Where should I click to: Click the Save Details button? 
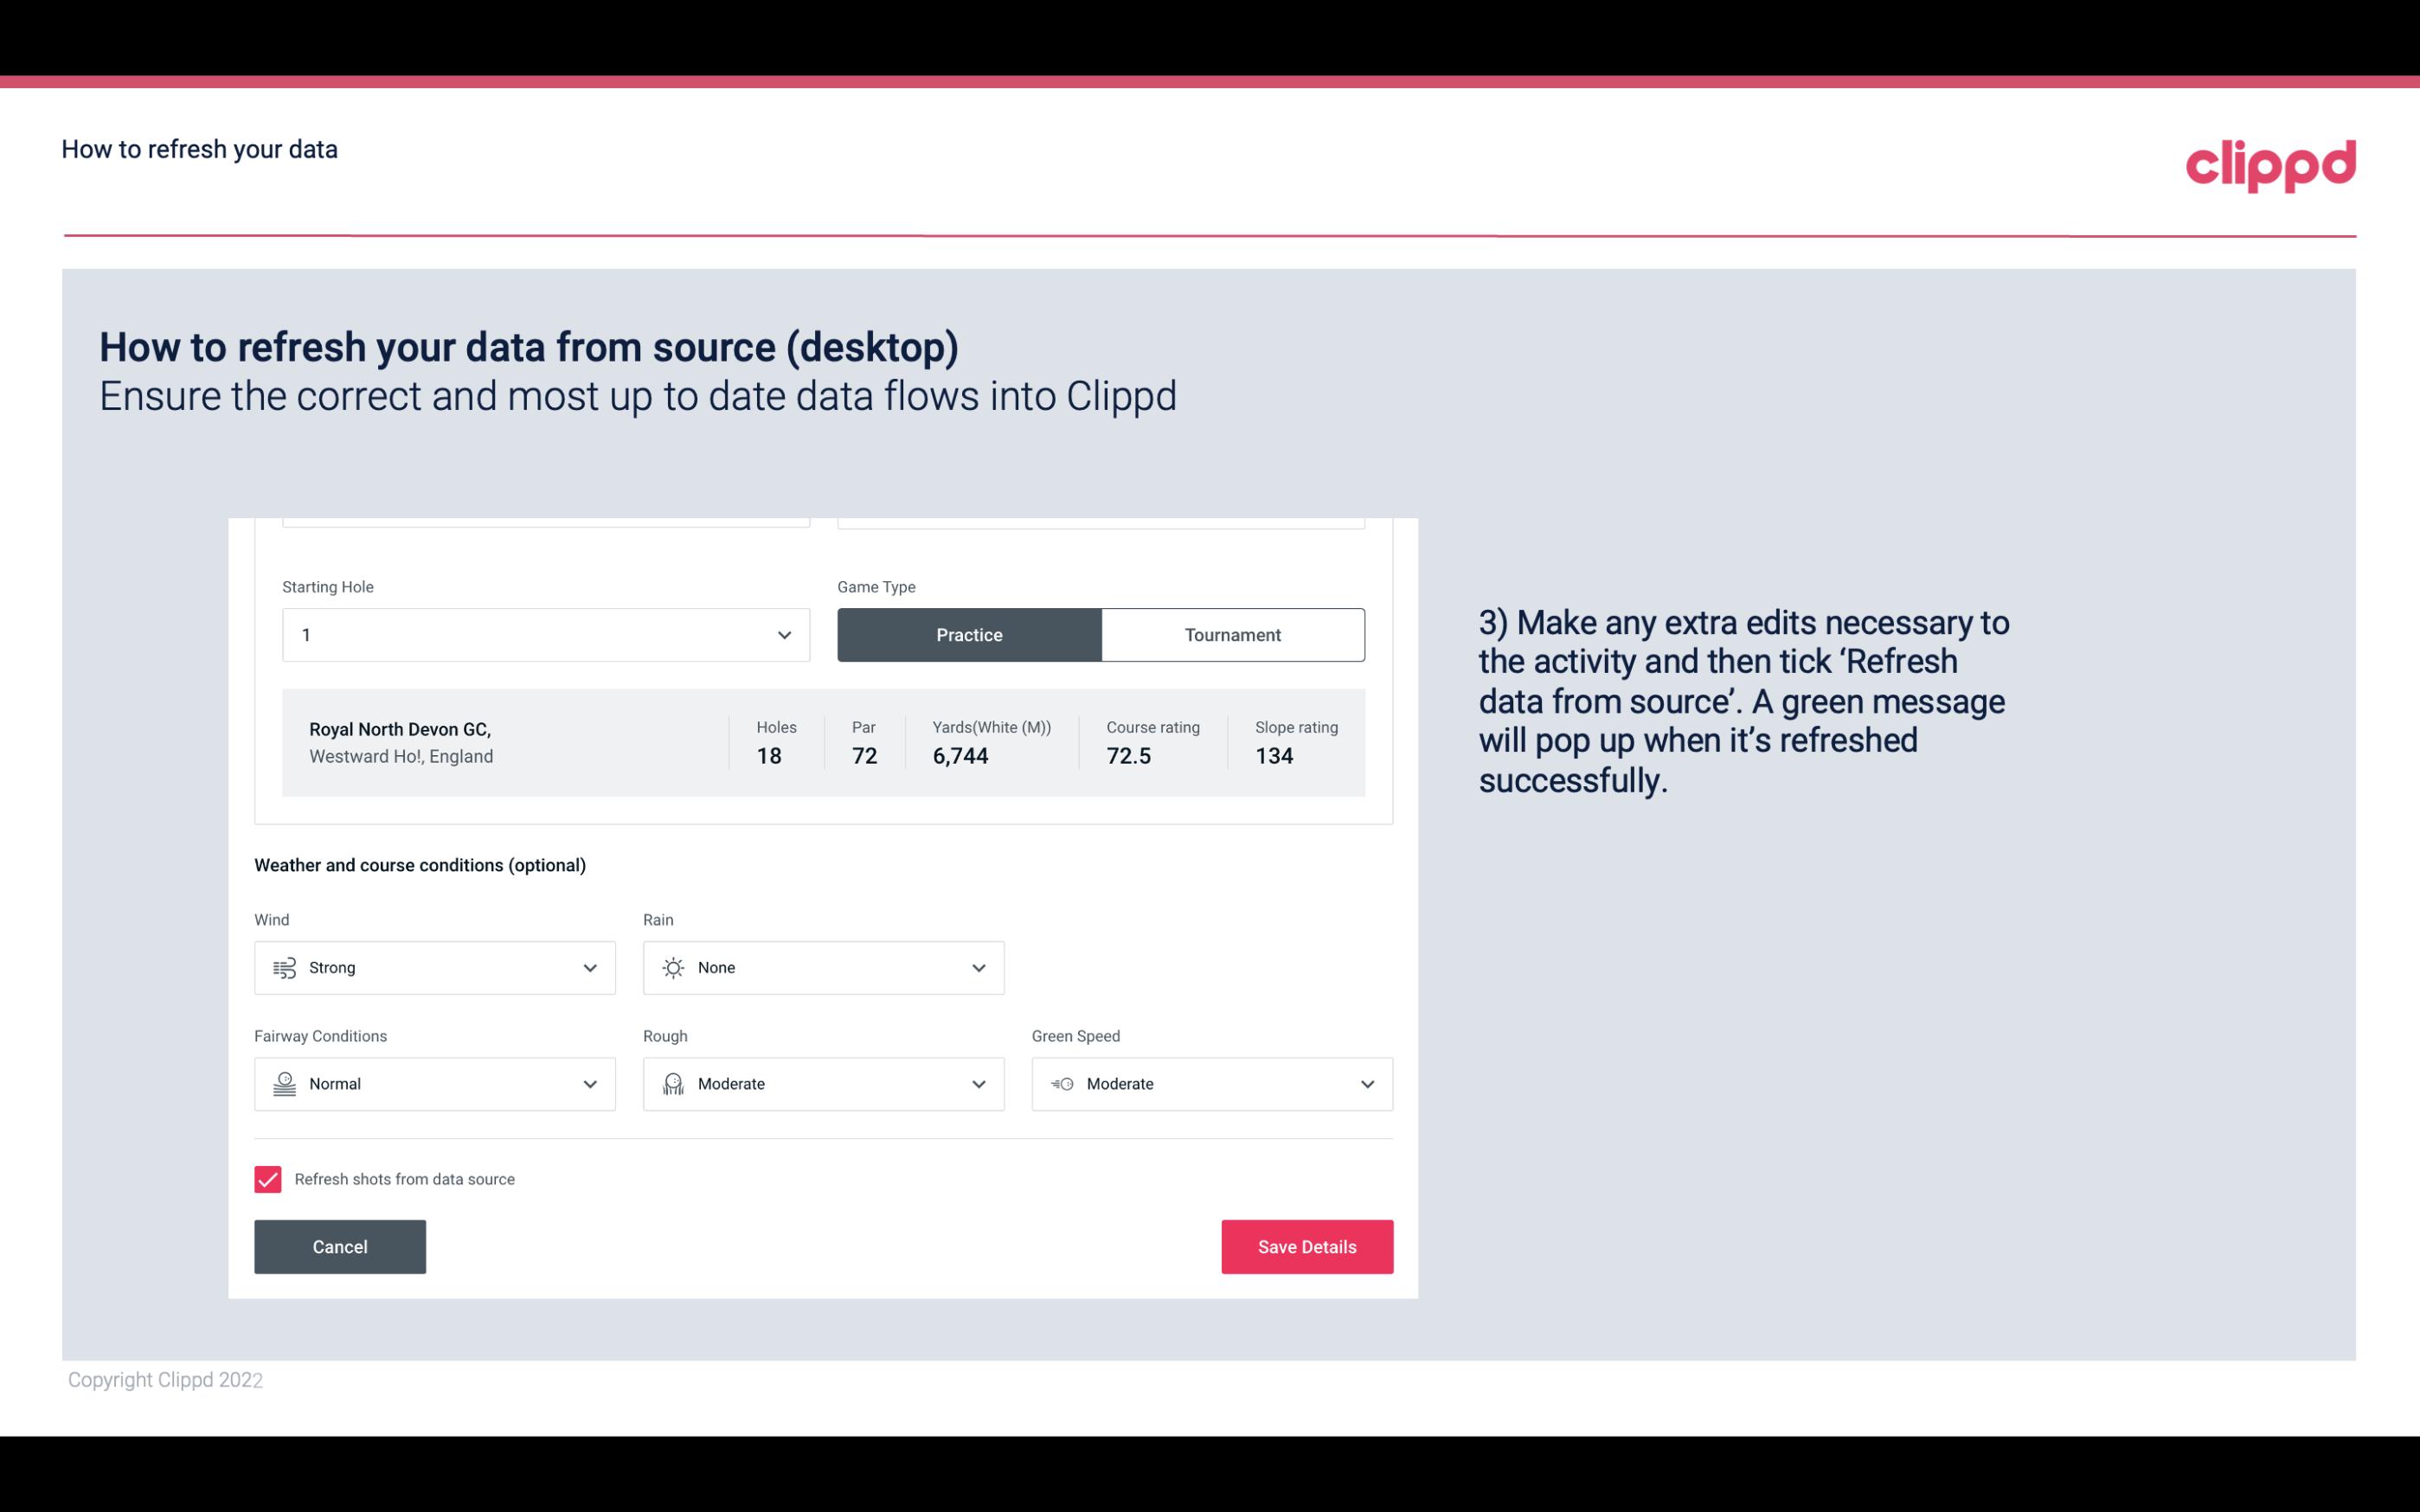click(1306, 1246)
